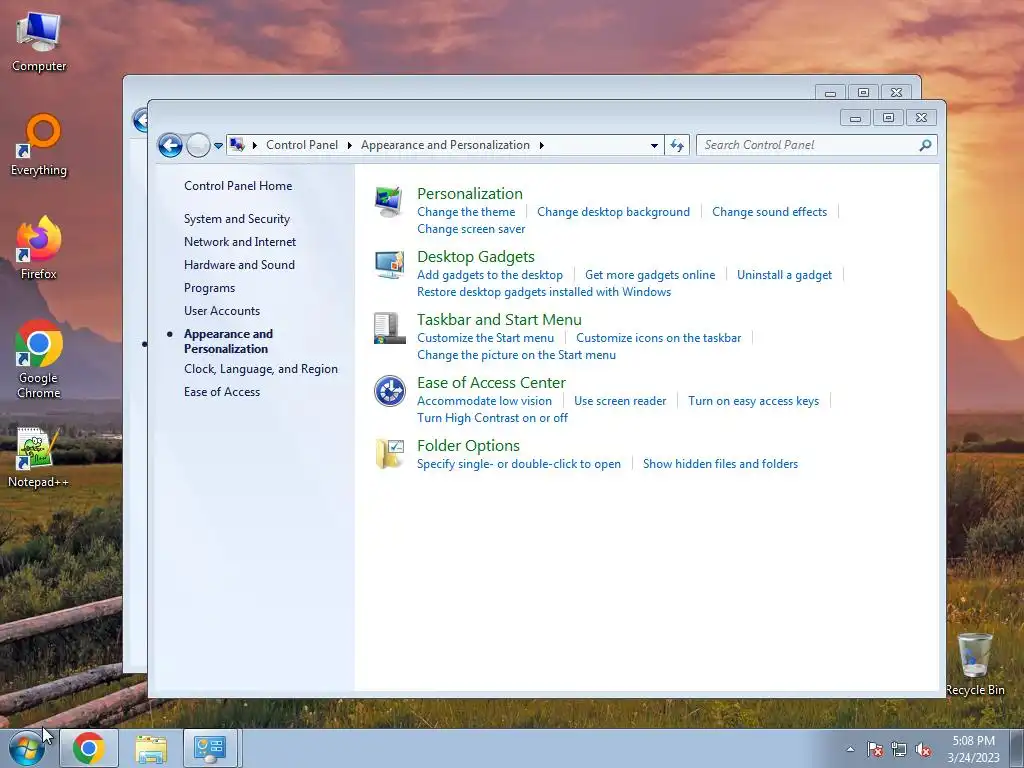
Task: Click the Control Panel taskbar button
Action: click(210, 748)
